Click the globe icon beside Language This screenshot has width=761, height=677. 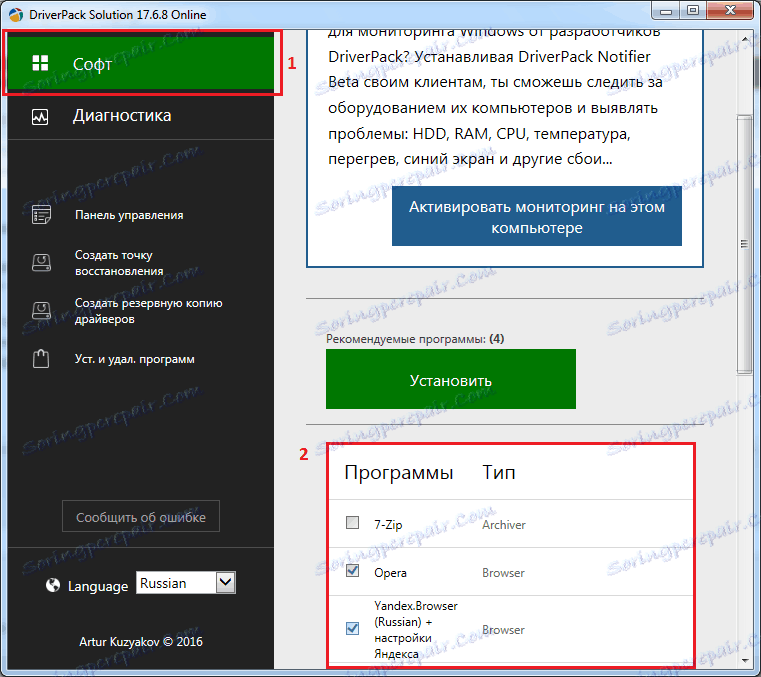pos(53,585)
